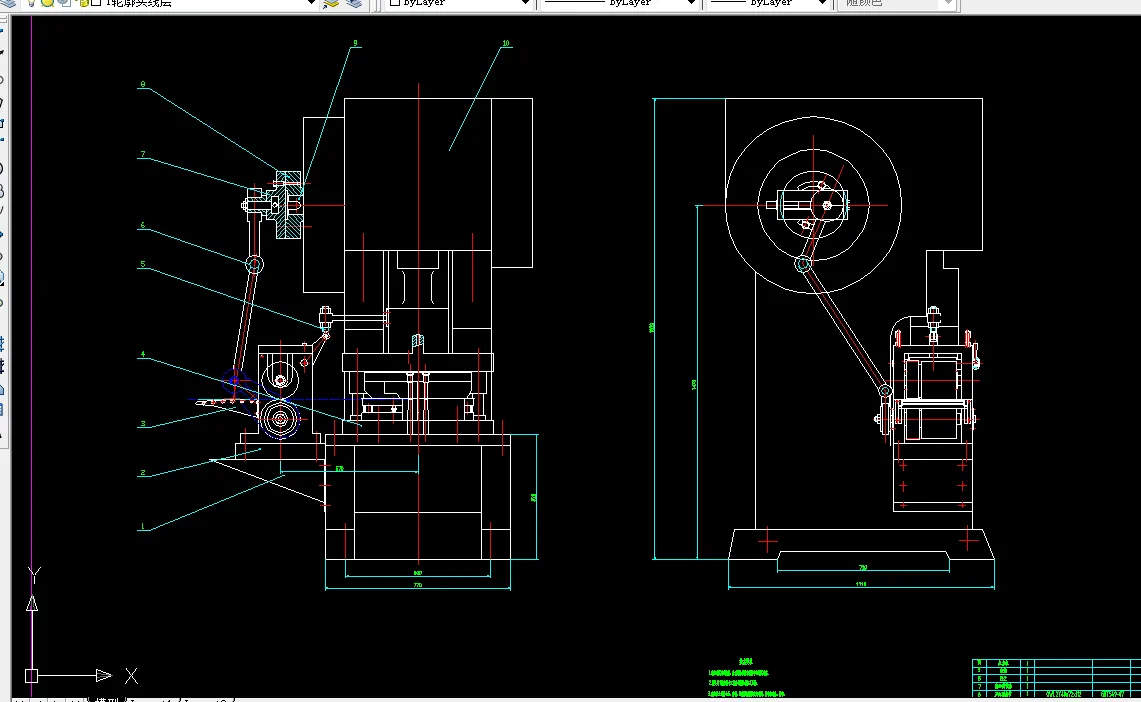Click the Make Object's Layer Current icon
The height and width of the screenshot is (702, 1141).
point(332,3)
